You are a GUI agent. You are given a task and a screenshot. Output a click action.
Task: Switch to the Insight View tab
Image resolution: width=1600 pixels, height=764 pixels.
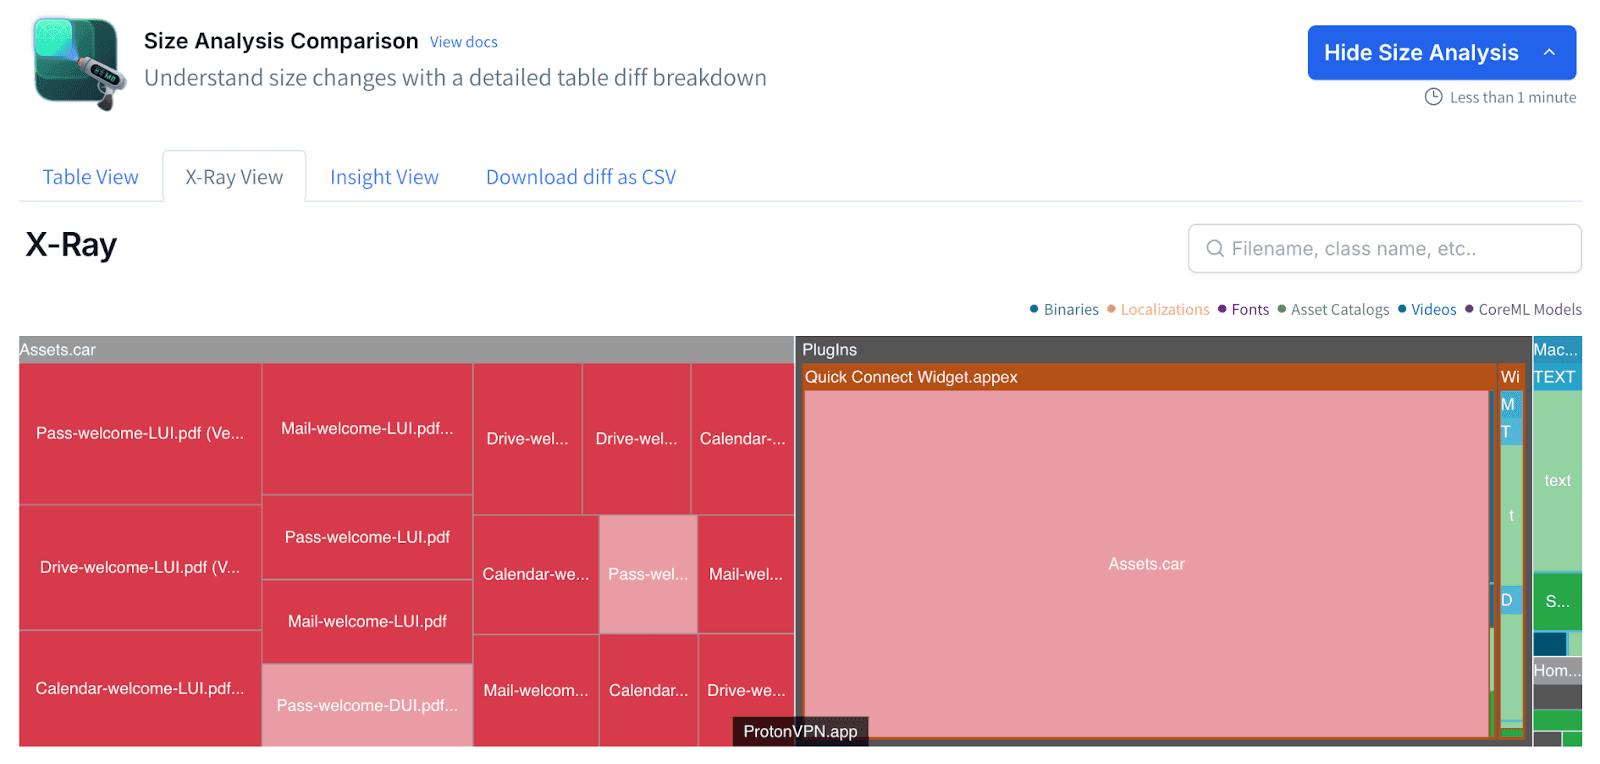(384, 177)
